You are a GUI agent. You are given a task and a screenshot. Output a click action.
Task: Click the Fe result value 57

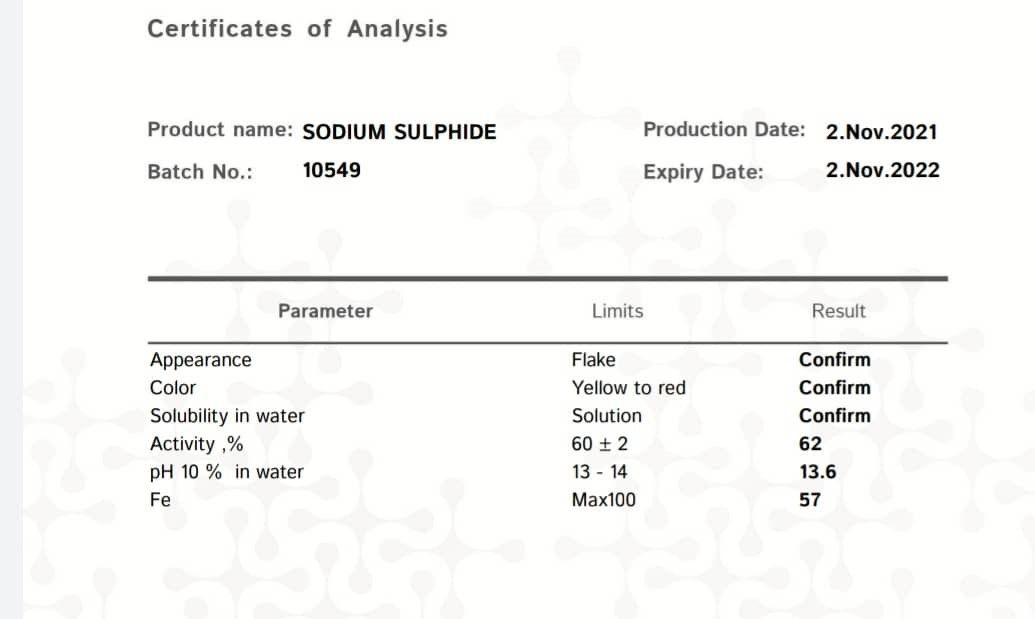click(810, 500)
